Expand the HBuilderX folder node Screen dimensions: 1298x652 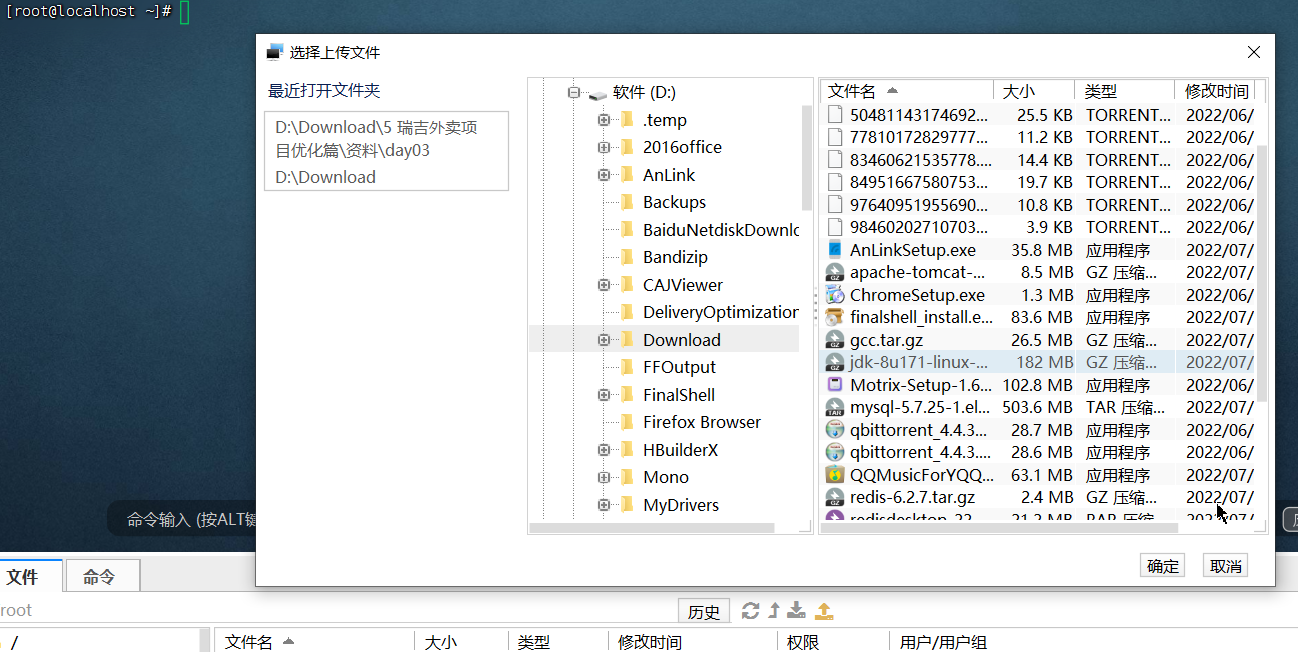604,450
